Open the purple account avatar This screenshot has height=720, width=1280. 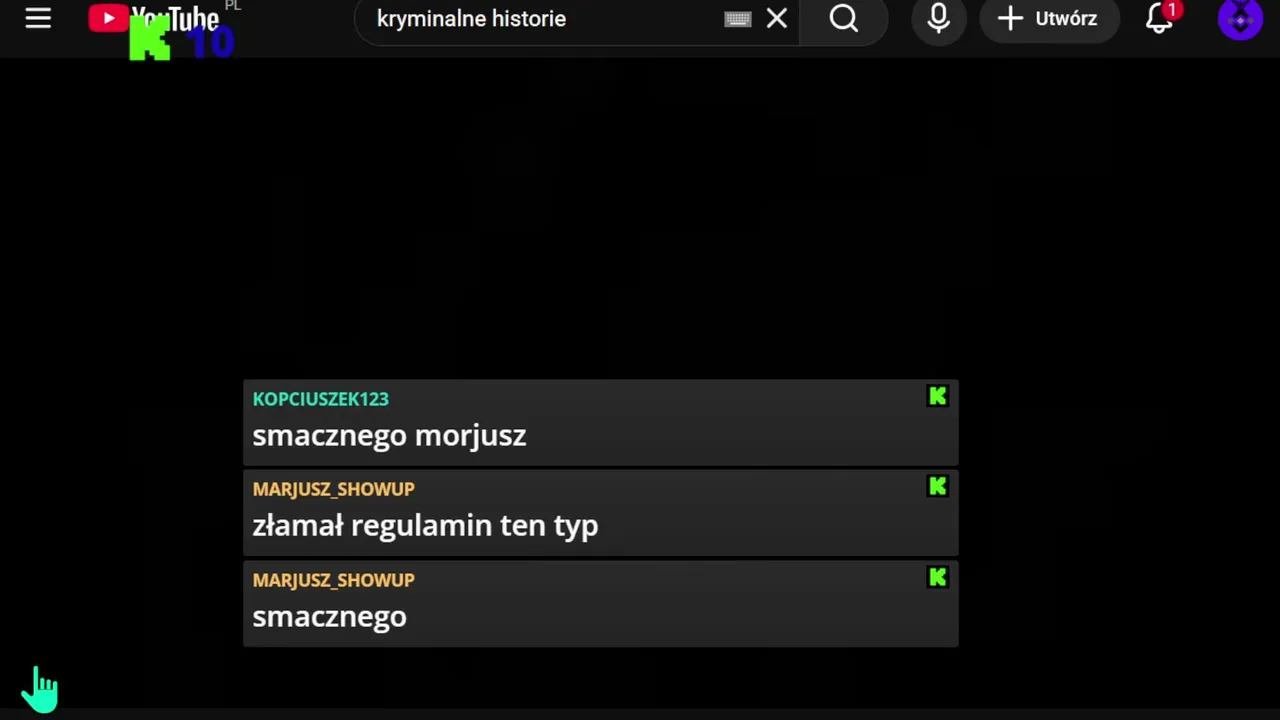[1240, 19]
